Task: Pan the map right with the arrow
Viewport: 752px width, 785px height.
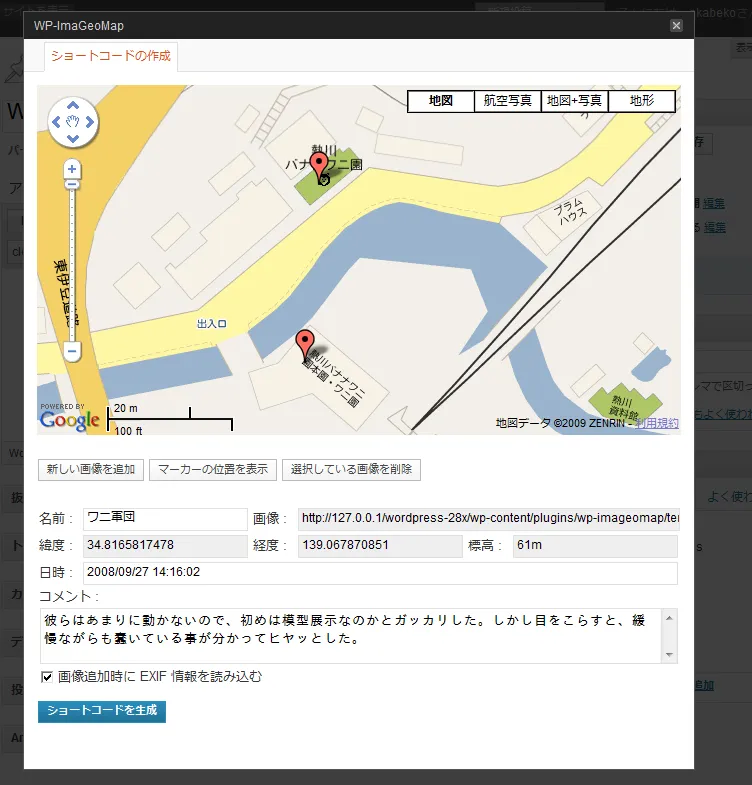Action: 90,122
